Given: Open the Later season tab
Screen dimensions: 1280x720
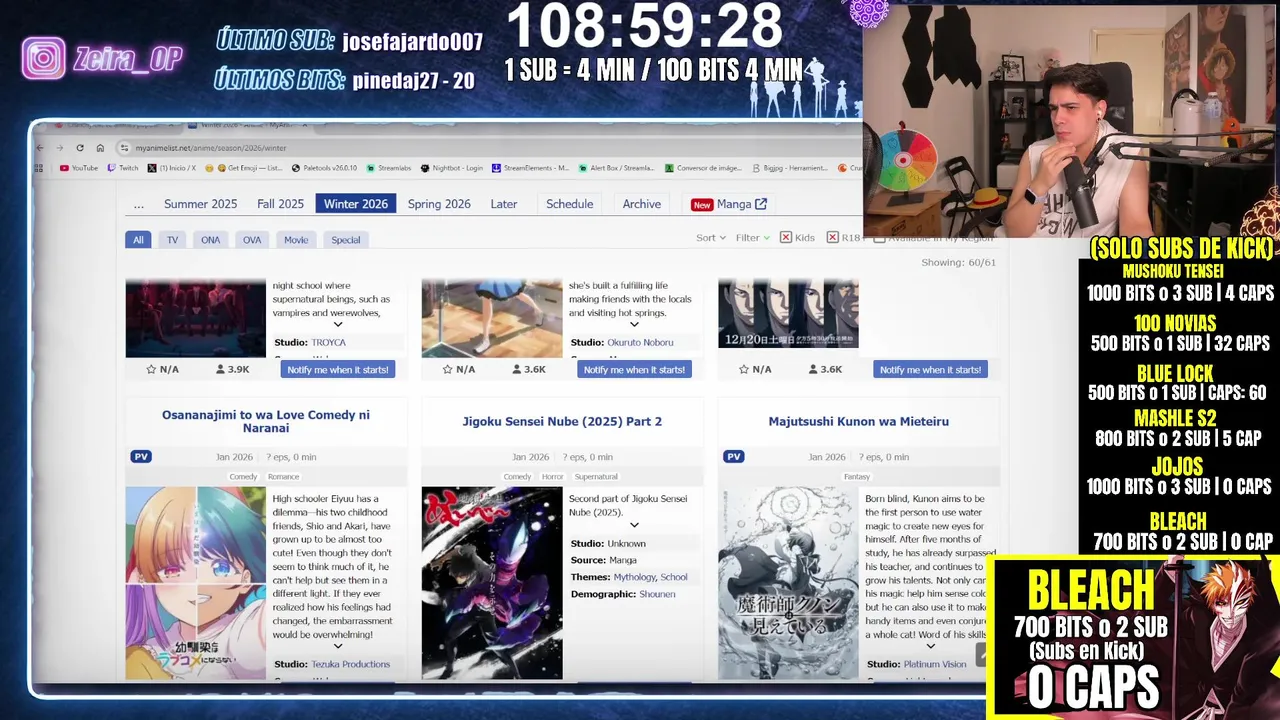Looking at the screenshot, I should pos(504,204).
